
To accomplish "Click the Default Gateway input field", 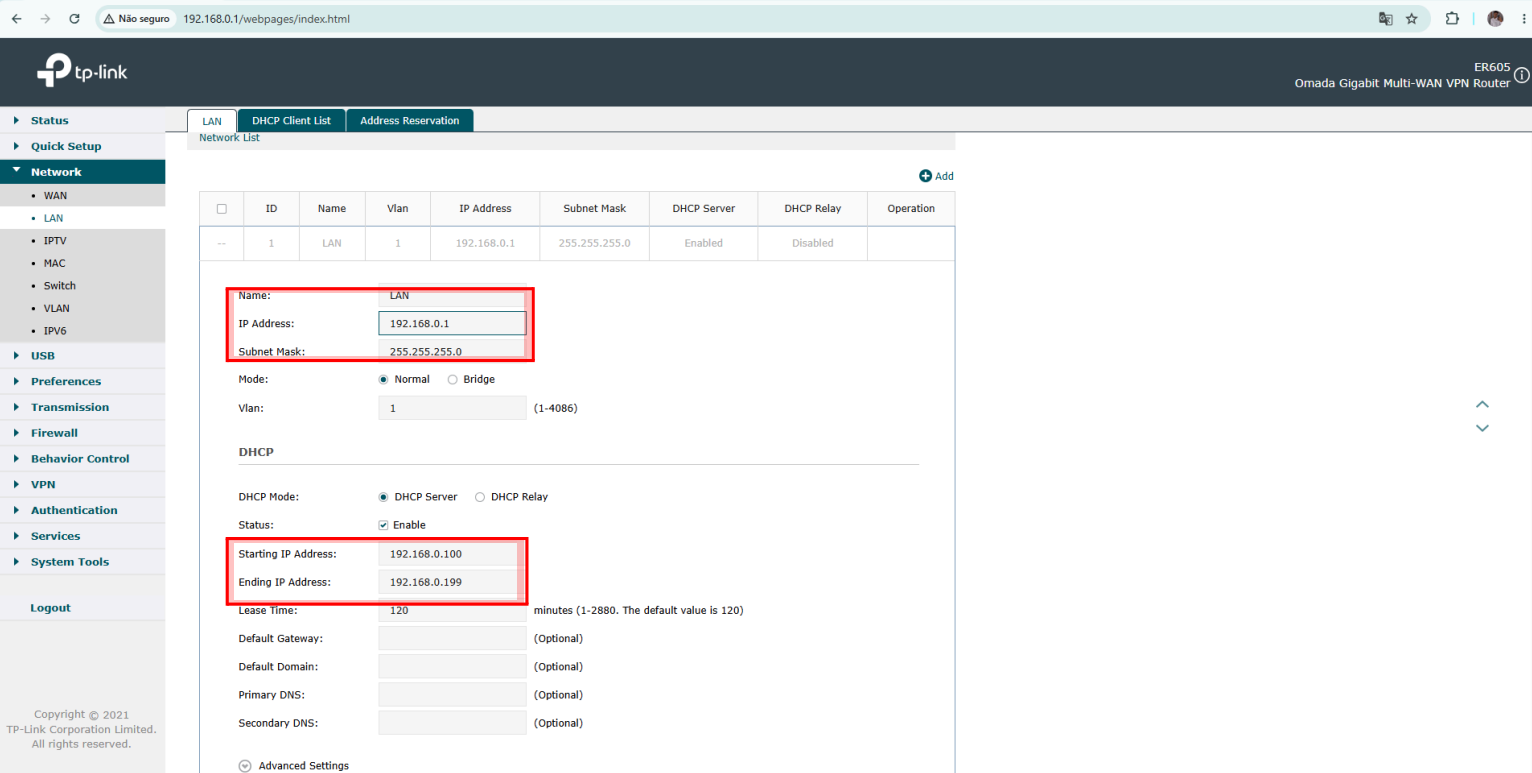I will click(x=452, y=638).
